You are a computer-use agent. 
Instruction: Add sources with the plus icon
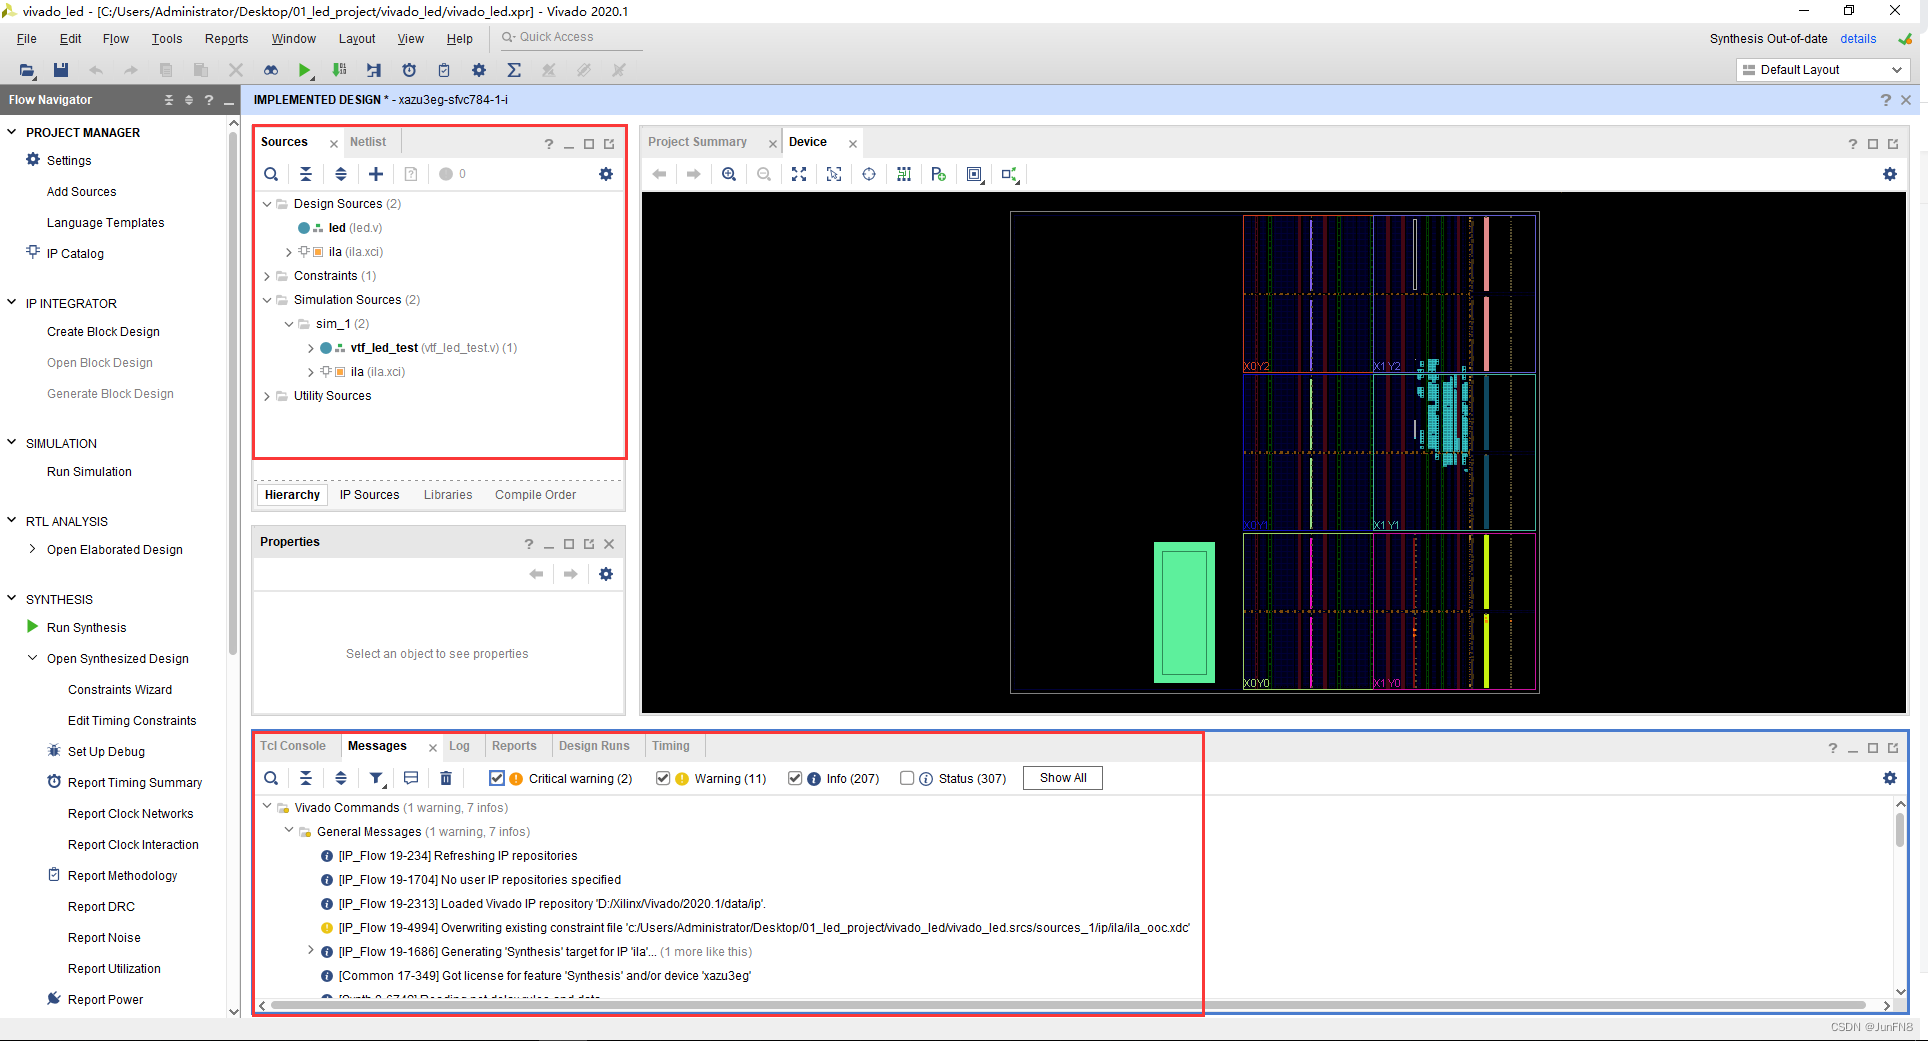(x=376, y=174)
